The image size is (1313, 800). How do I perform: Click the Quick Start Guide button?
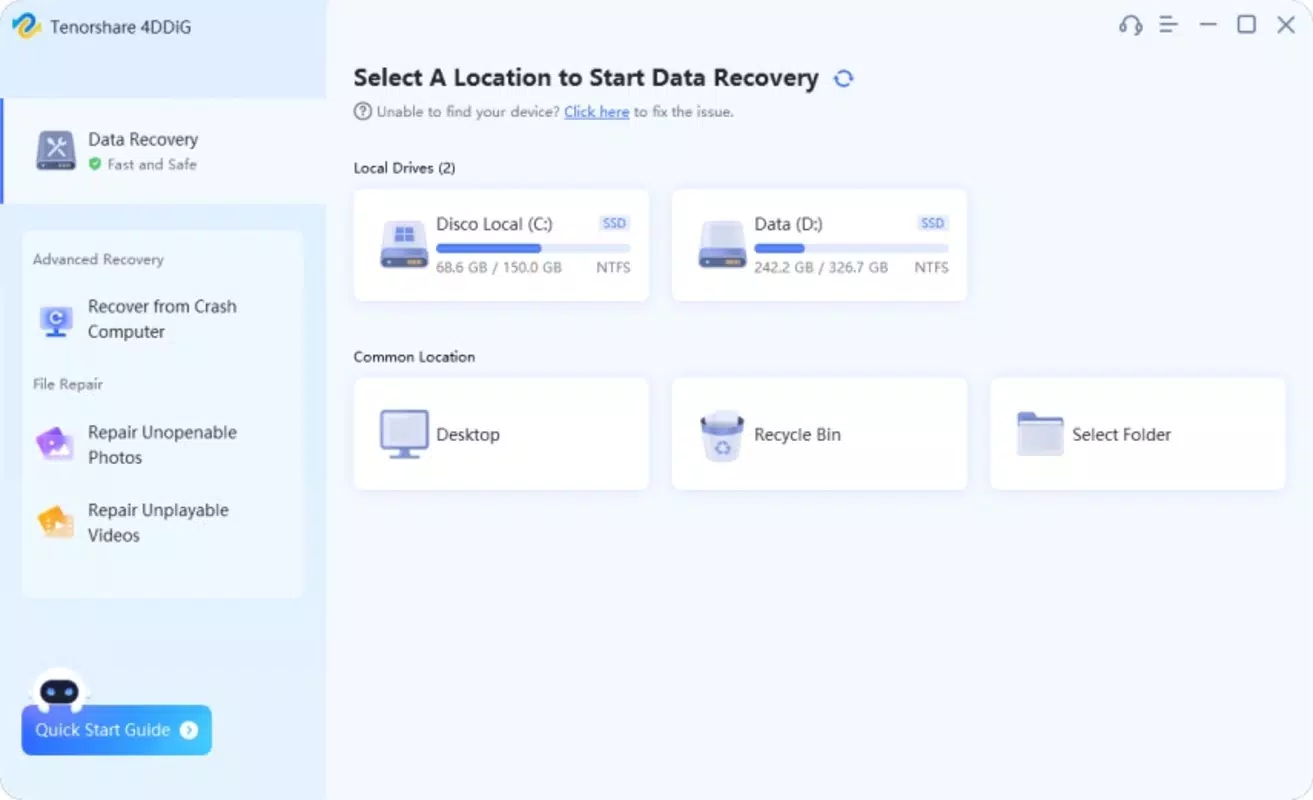click(x=116, y=730)
